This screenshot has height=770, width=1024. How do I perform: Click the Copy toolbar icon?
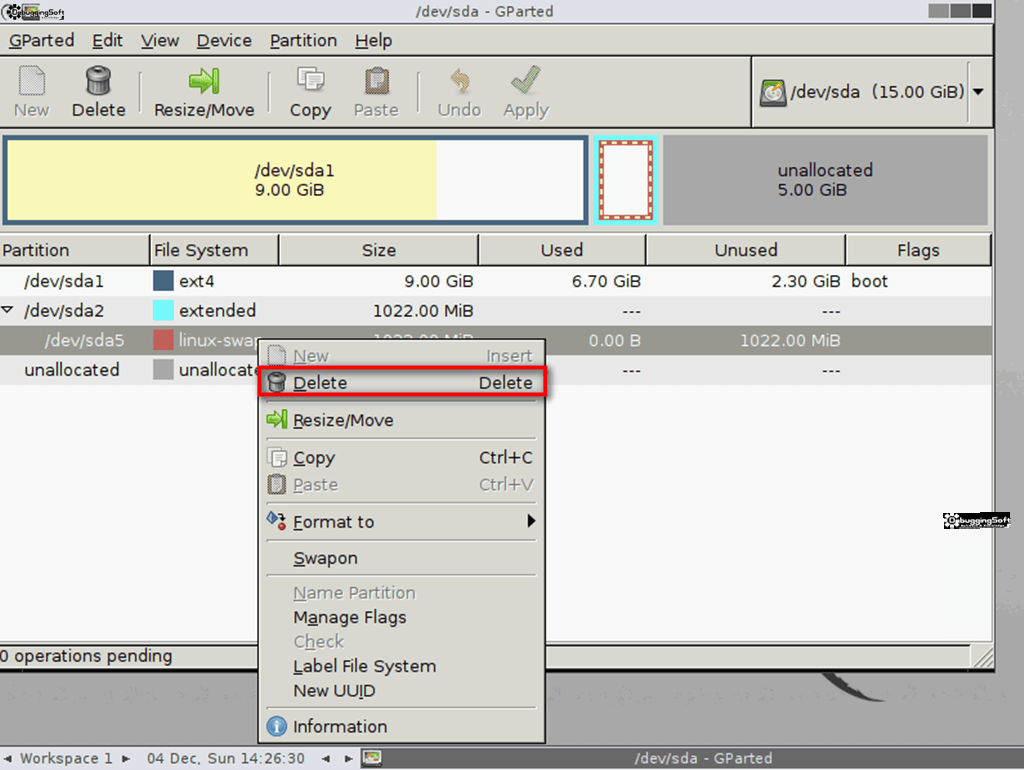tap(310, 81)
